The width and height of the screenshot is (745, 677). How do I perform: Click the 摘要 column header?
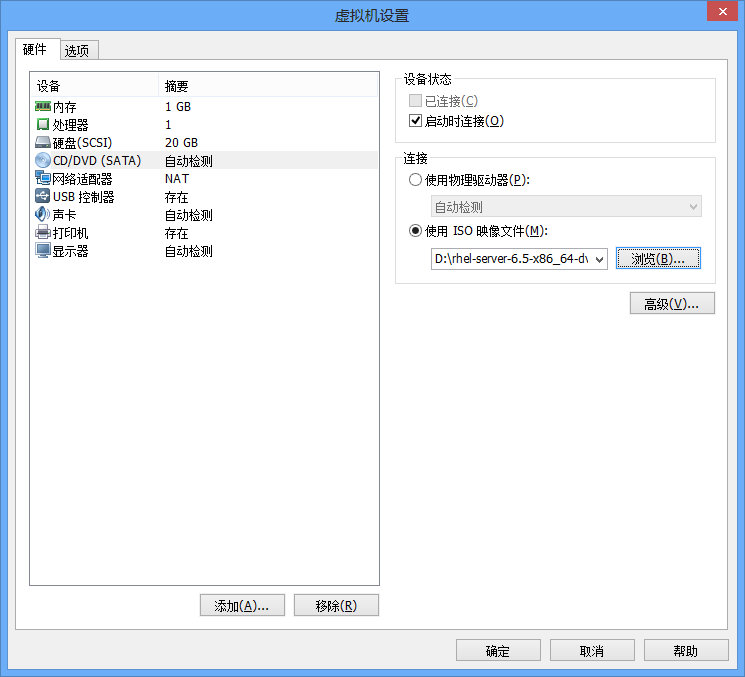(x=177, y=86)
